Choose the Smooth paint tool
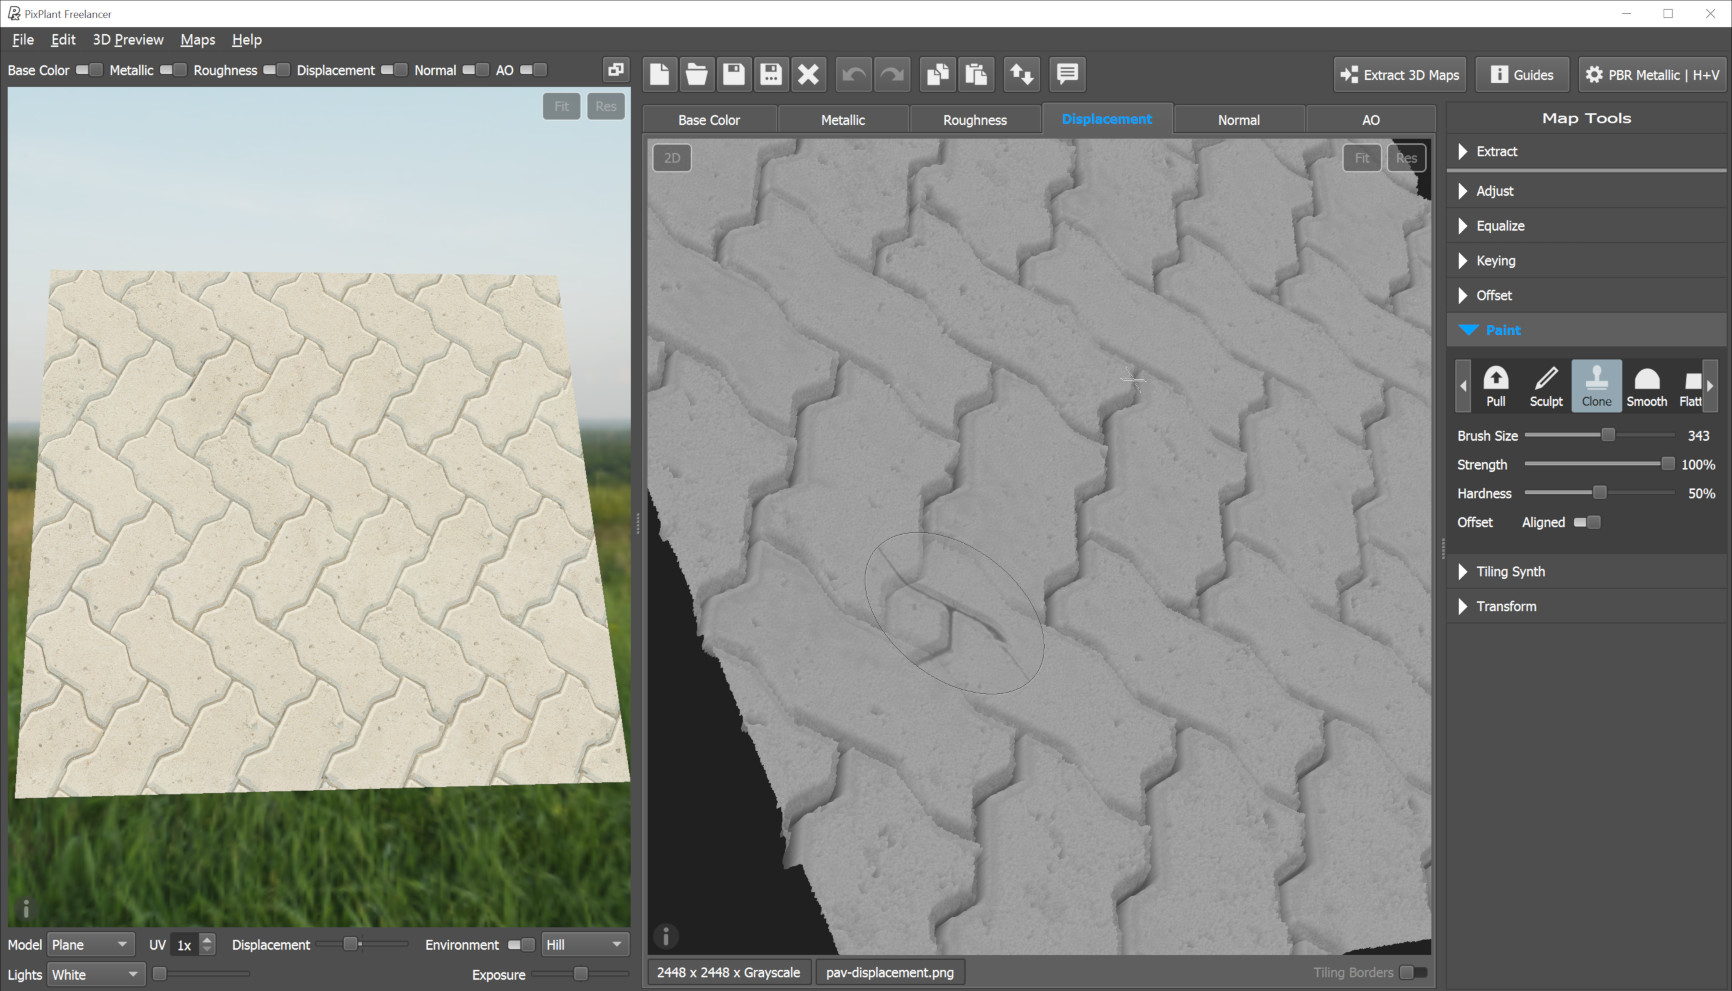 coord(1646,386)
